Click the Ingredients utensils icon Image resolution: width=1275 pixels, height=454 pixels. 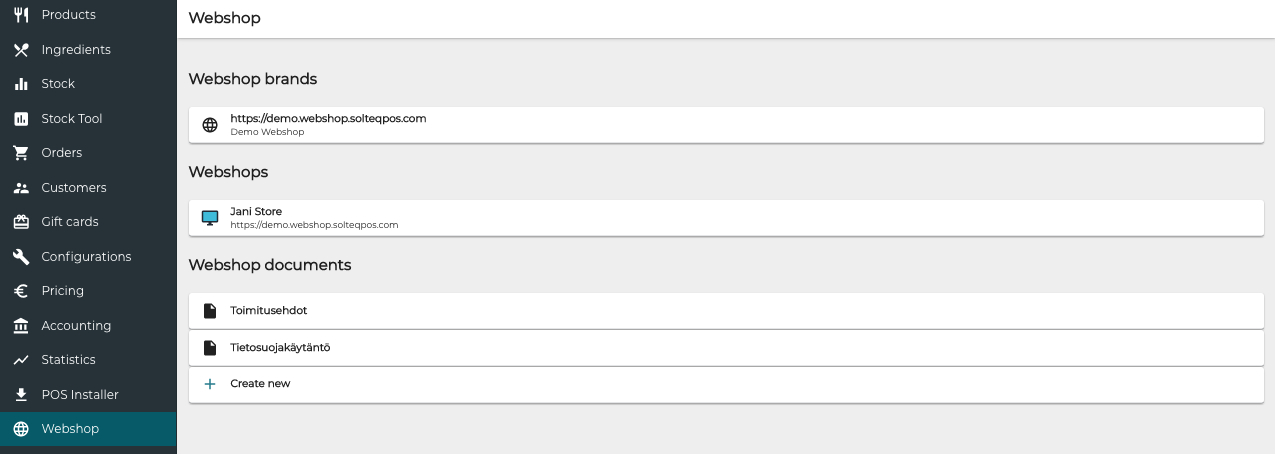tap(21, 50)
